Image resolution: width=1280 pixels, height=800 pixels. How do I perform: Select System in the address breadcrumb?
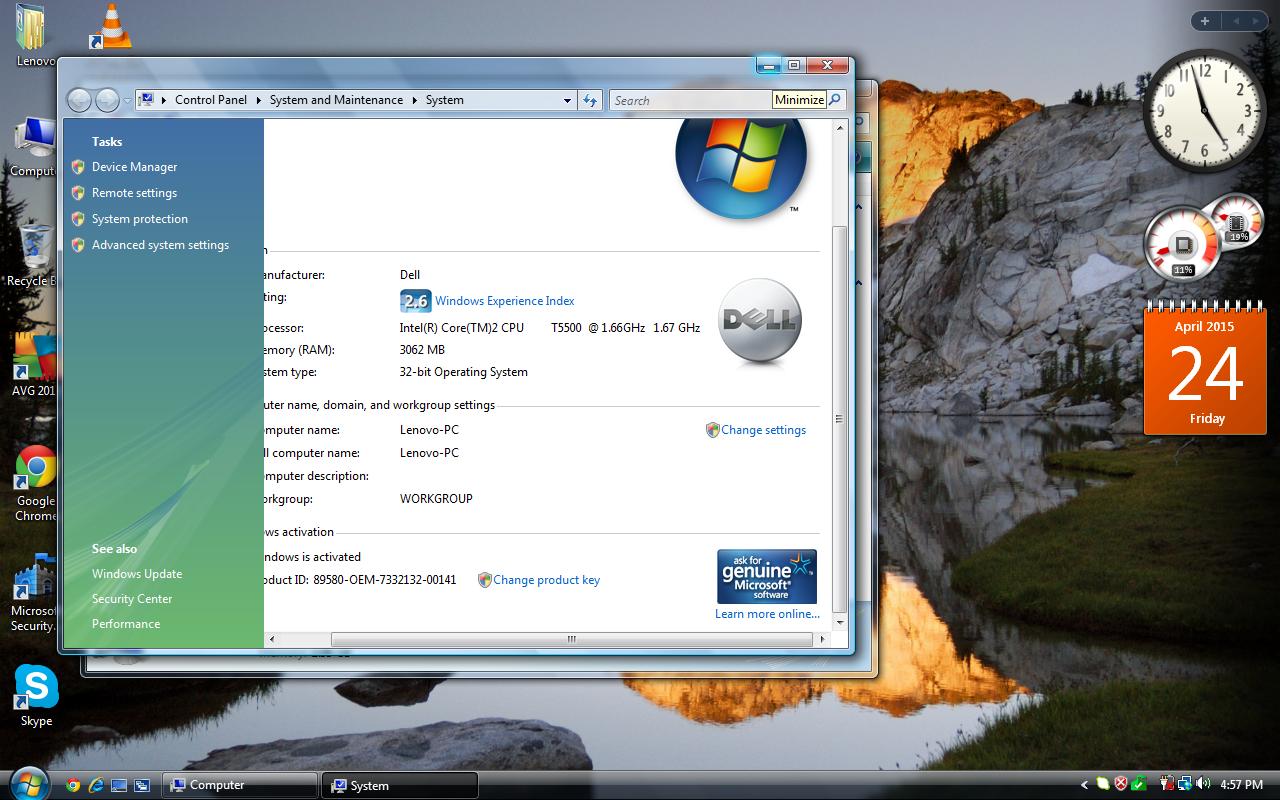445,100
